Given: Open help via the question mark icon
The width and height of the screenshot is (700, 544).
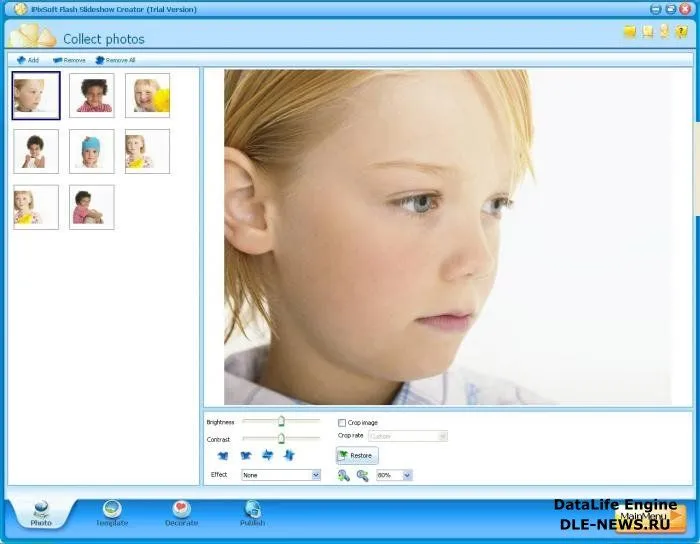Looking at the screenshot, I should (681, 32).
